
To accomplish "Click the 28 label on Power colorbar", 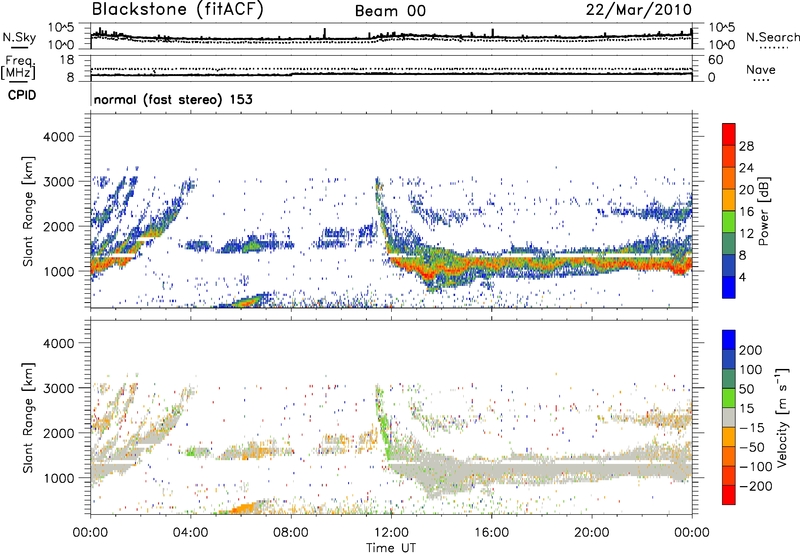I will (746, 146).
